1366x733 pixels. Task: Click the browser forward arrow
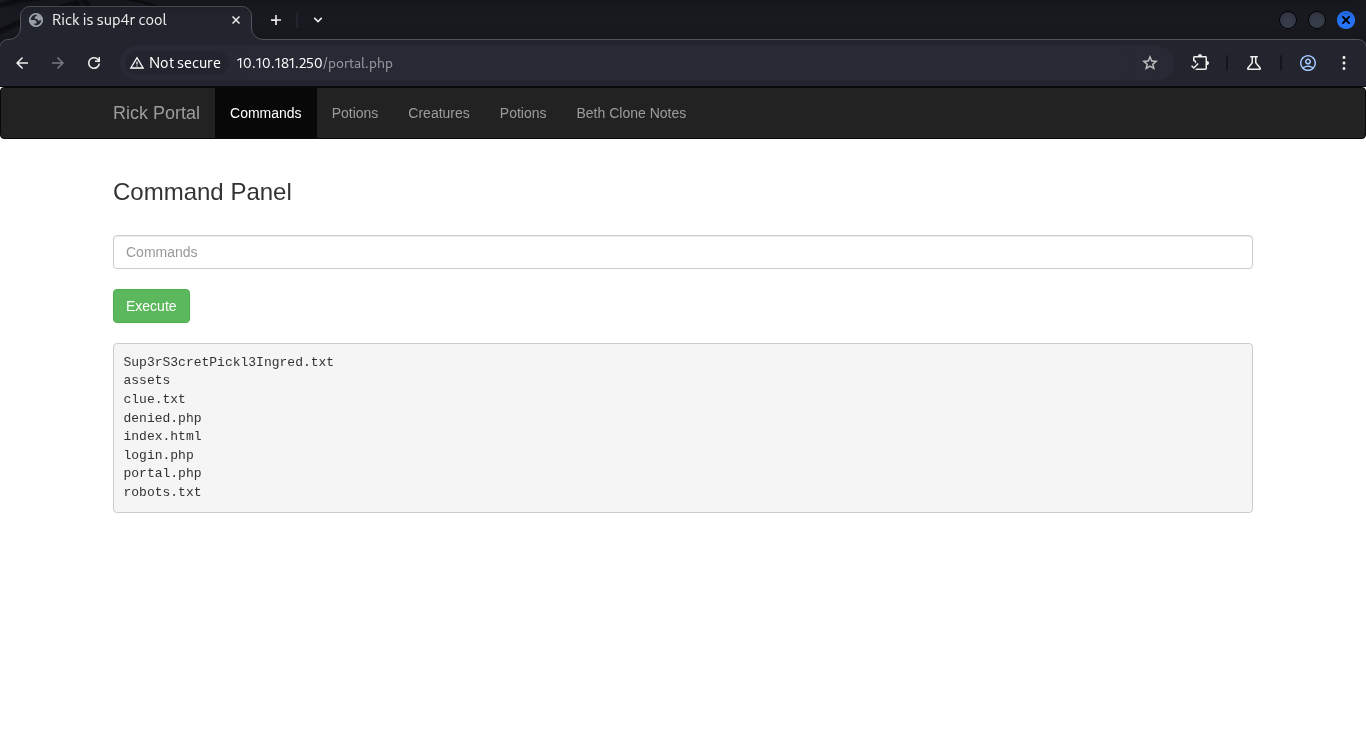58,63
